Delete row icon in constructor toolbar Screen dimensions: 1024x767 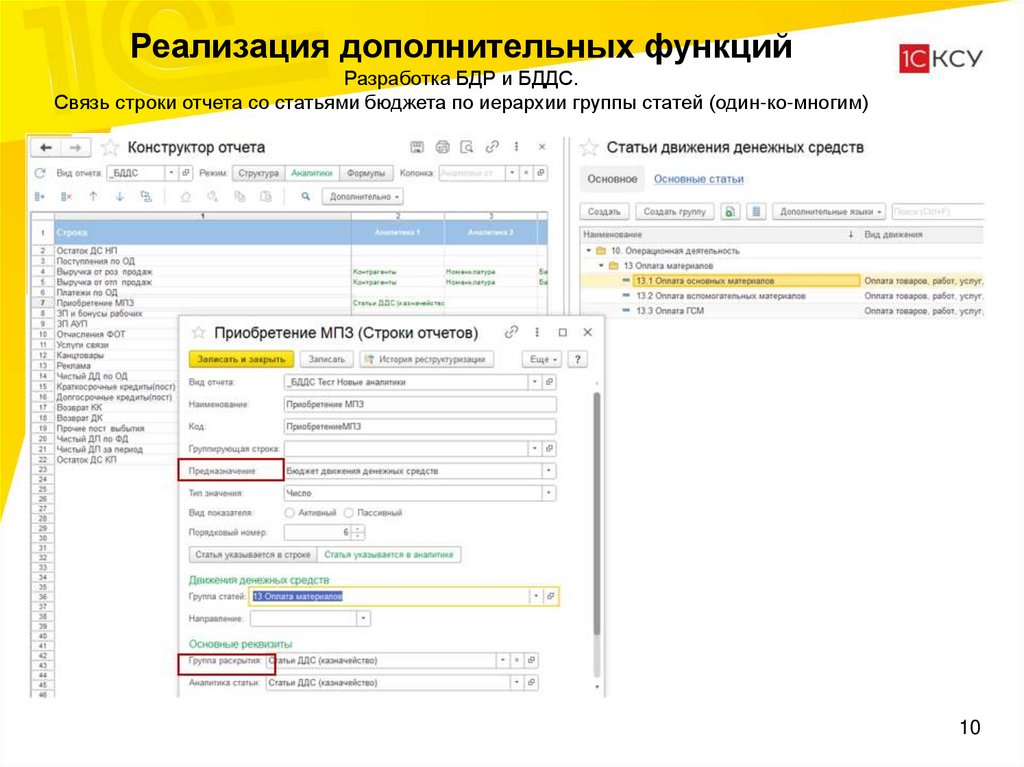[x=66, y=197]
